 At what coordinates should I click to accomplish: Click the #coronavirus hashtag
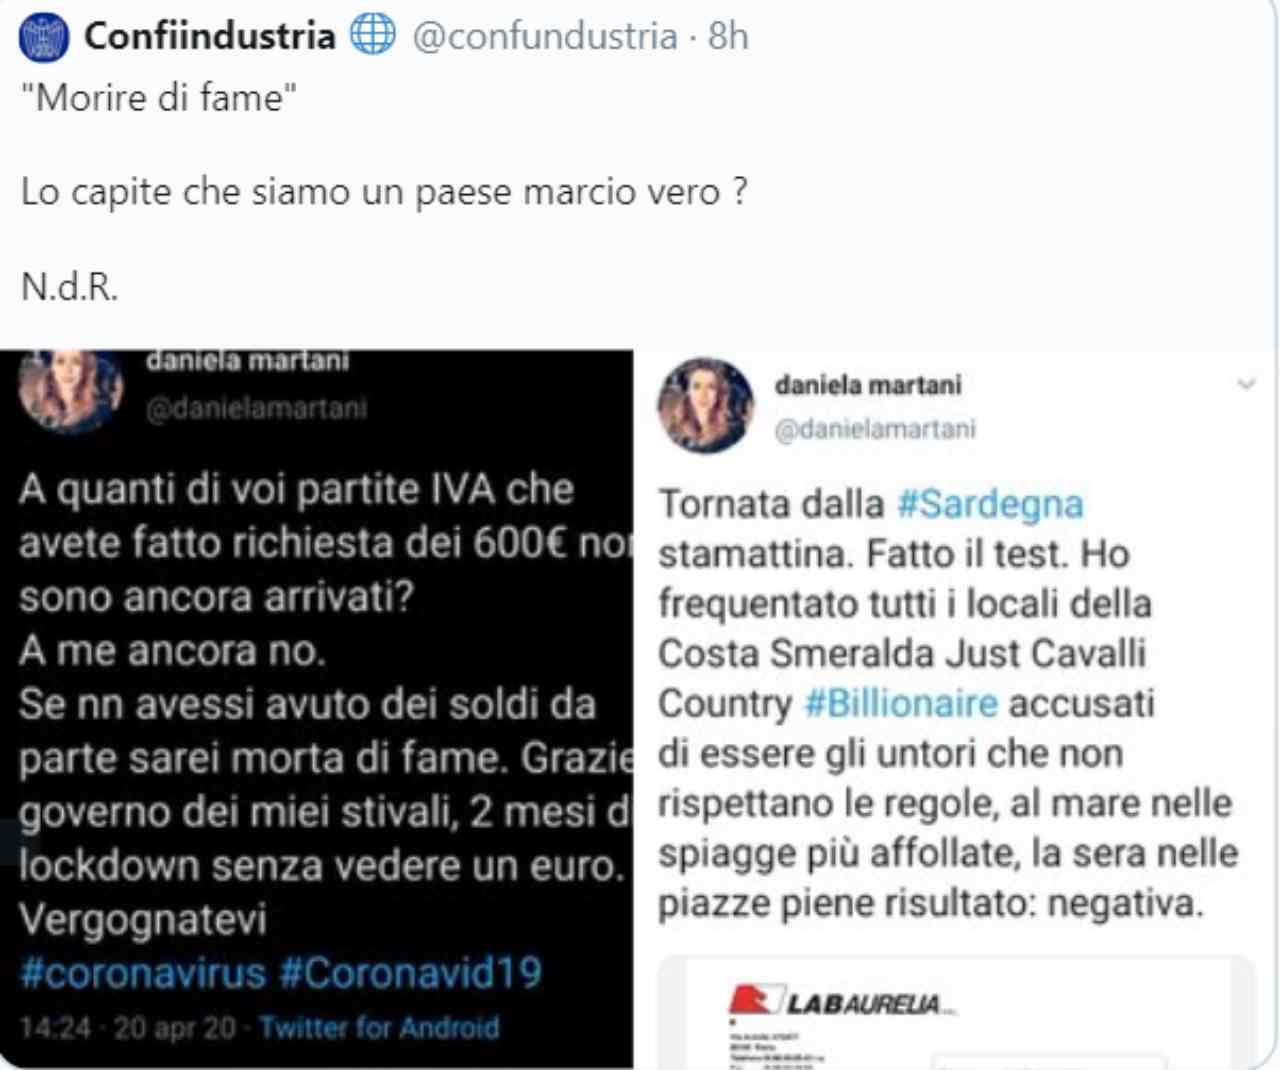[143, 972]
